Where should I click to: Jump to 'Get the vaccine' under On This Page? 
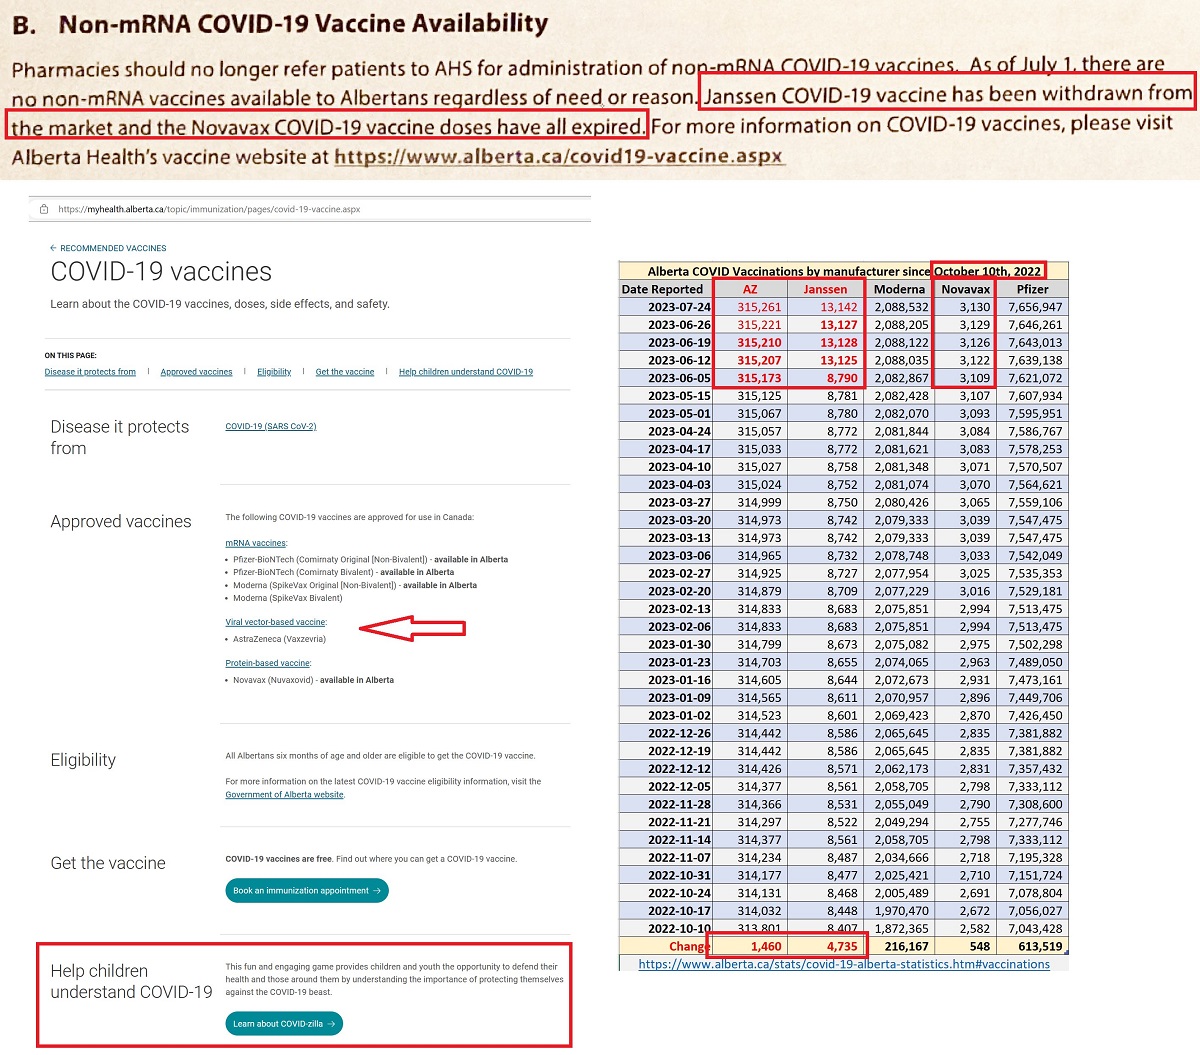[345, 372]
